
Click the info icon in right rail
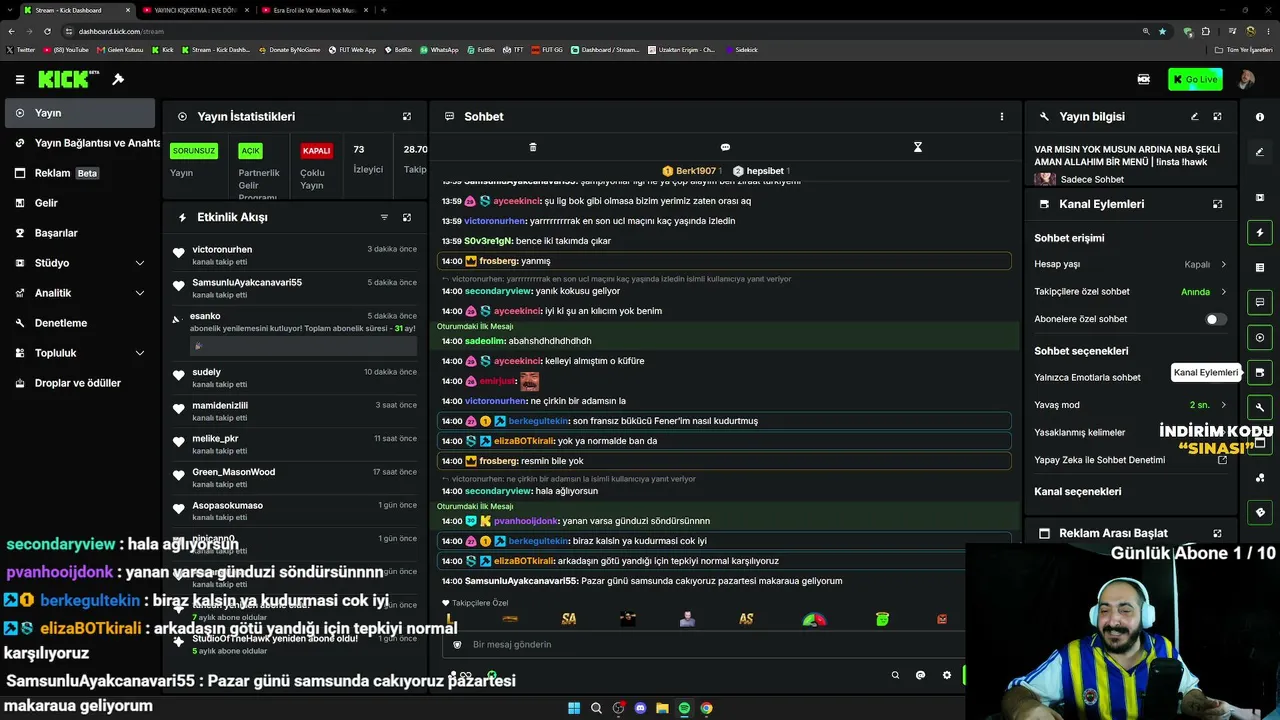[x=1260, y=117]
